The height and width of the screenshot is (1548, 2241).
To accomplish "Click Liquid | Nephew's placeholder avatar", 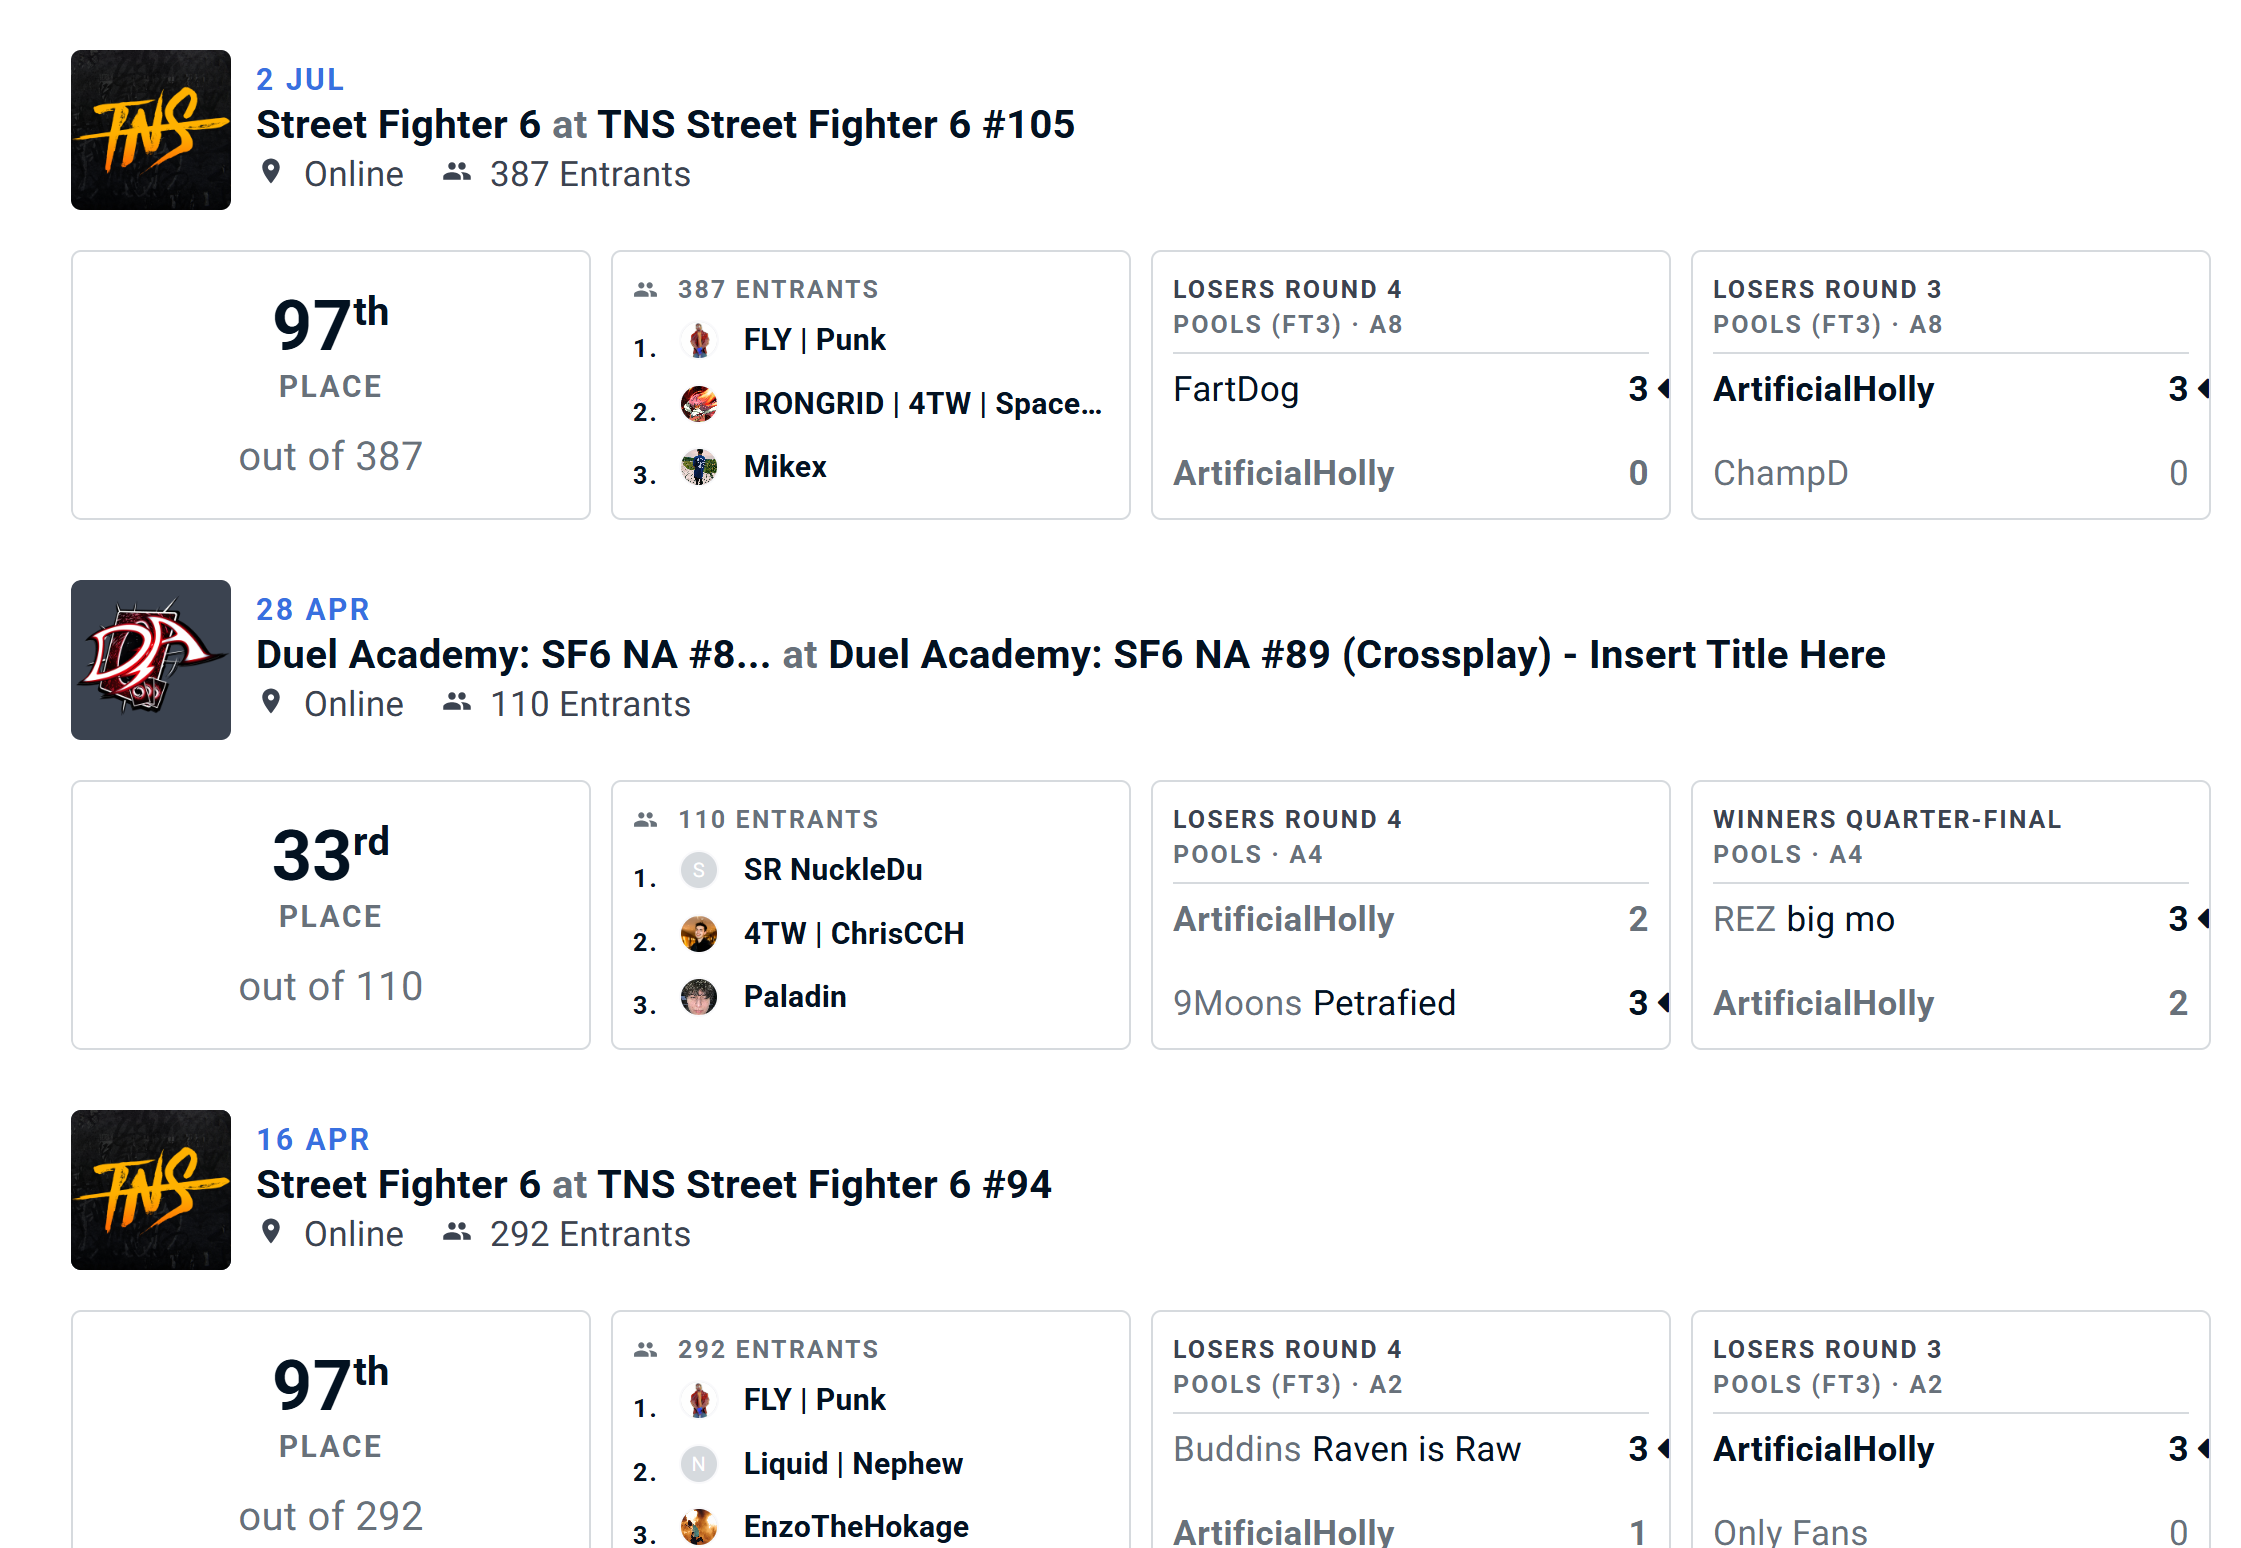I will pyautogui.click(x=699, y=1464).
